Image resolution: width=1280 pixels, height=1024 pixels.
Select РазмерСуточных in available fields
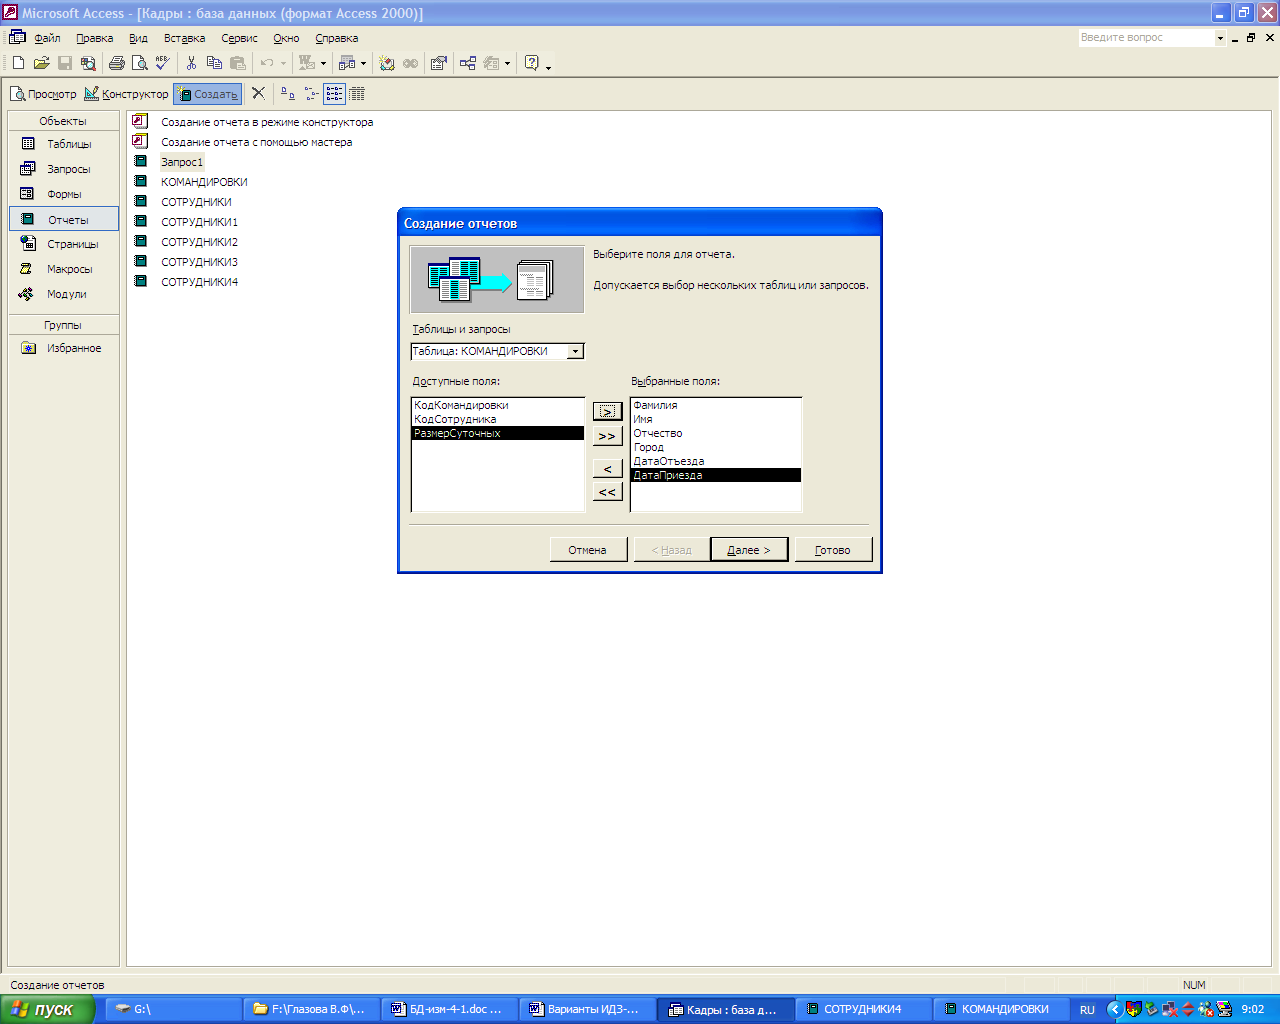(497, 433)
